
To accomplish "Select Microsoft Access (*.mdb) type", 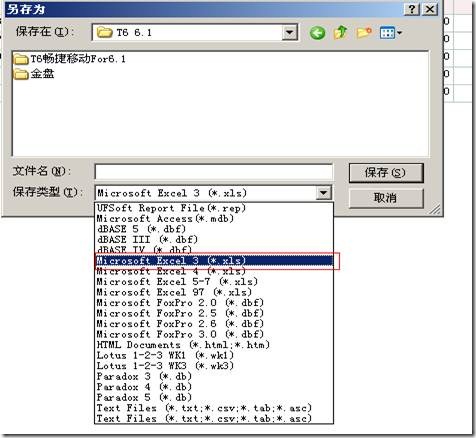I will (214, 219).
